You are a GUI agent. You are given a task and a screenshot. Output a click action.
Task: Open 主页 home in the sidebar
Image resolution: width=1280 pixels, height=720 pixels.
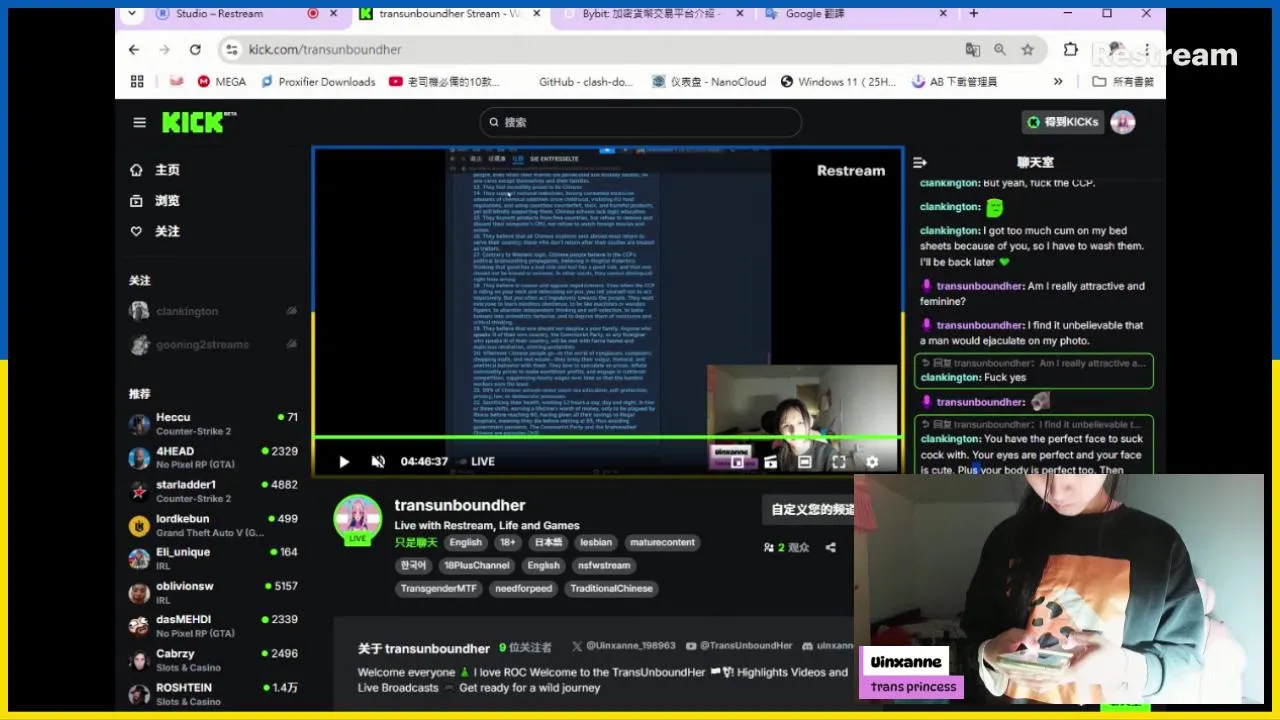156,170
